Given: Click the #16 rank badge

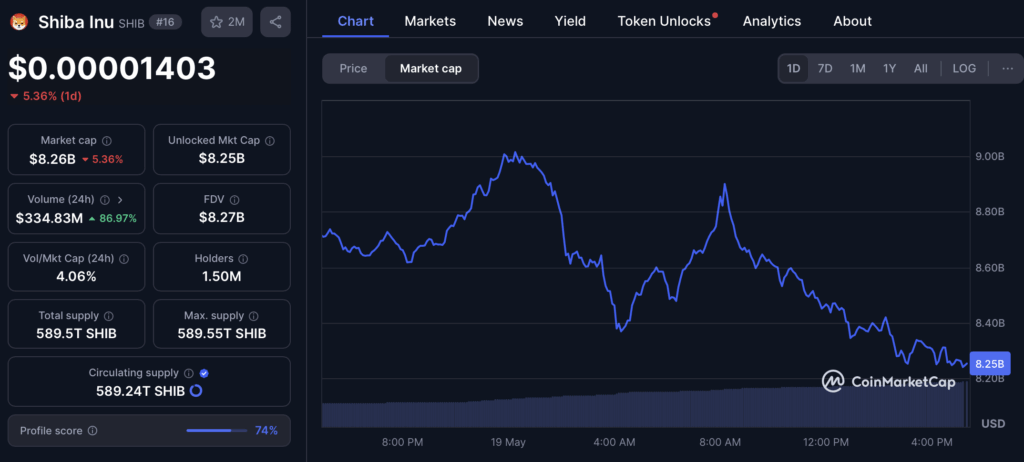Looking at the screenshot, I should coord(165,22).
